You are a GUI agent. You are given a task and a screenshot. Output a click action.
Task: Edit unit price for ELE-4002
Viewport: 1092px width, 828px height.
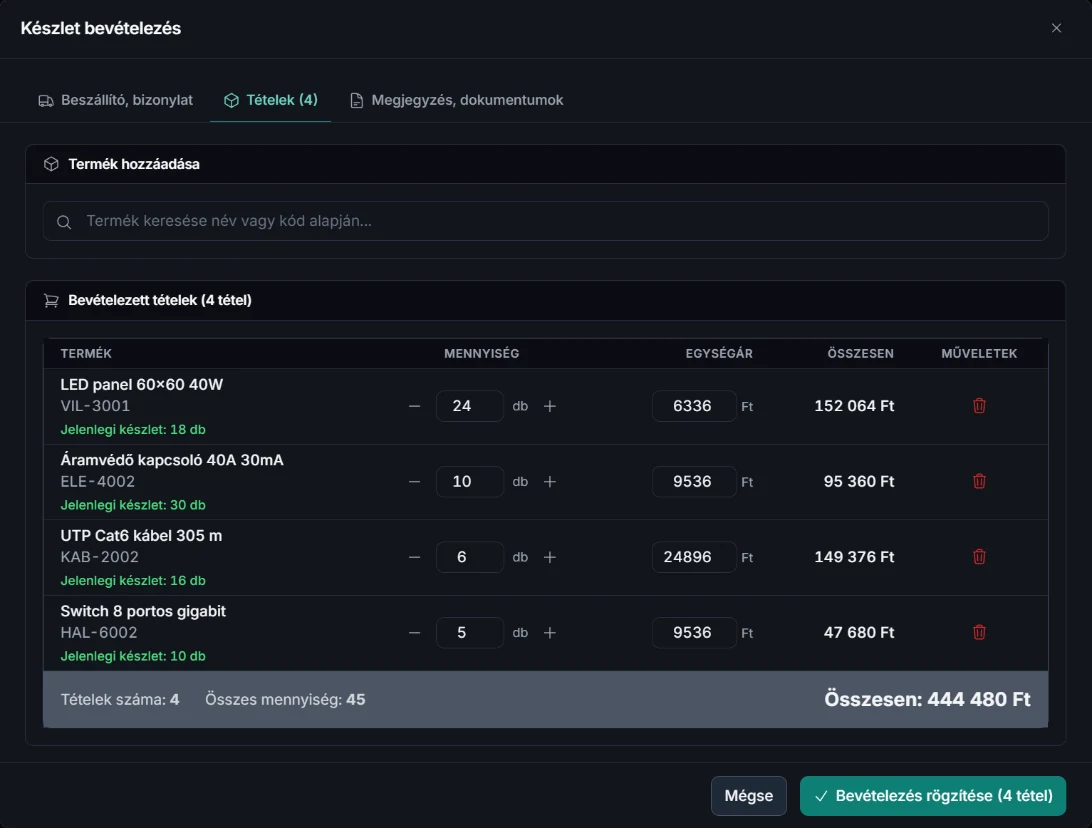[694, 481]
